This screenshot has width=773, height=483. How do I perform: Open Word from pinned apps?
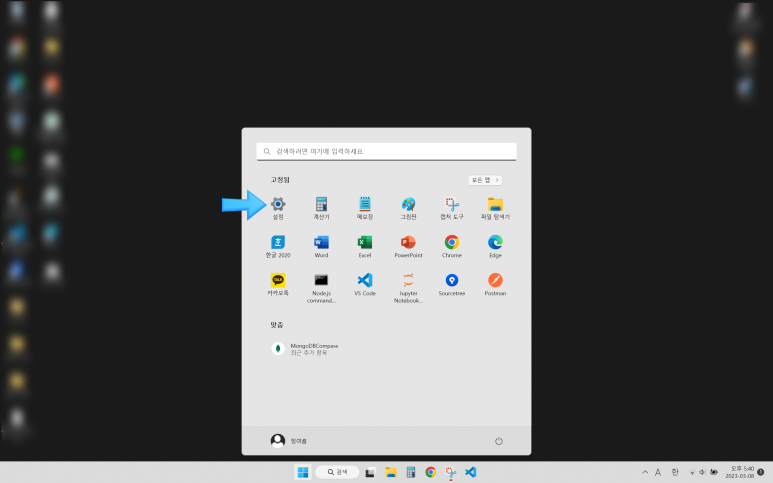point(321,246)
